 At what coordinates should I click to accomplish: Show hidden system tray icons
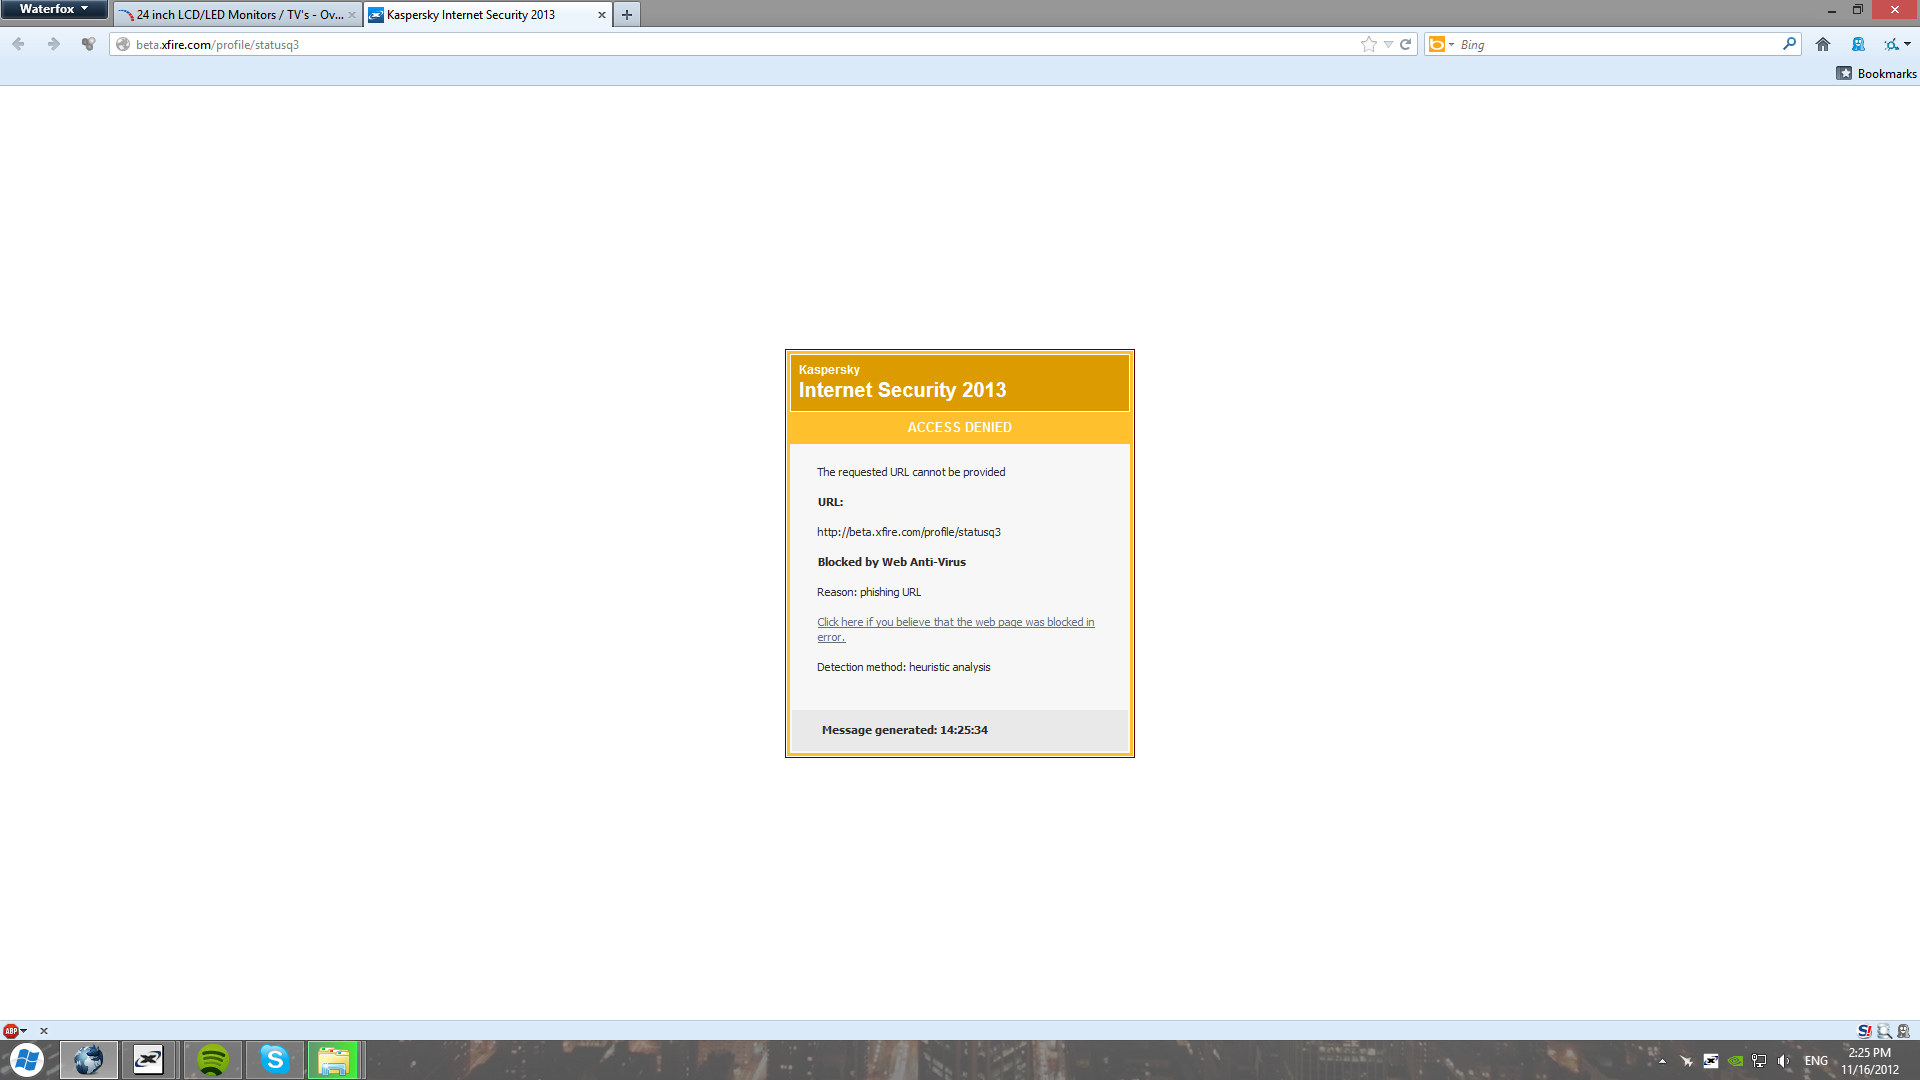1662,1061
